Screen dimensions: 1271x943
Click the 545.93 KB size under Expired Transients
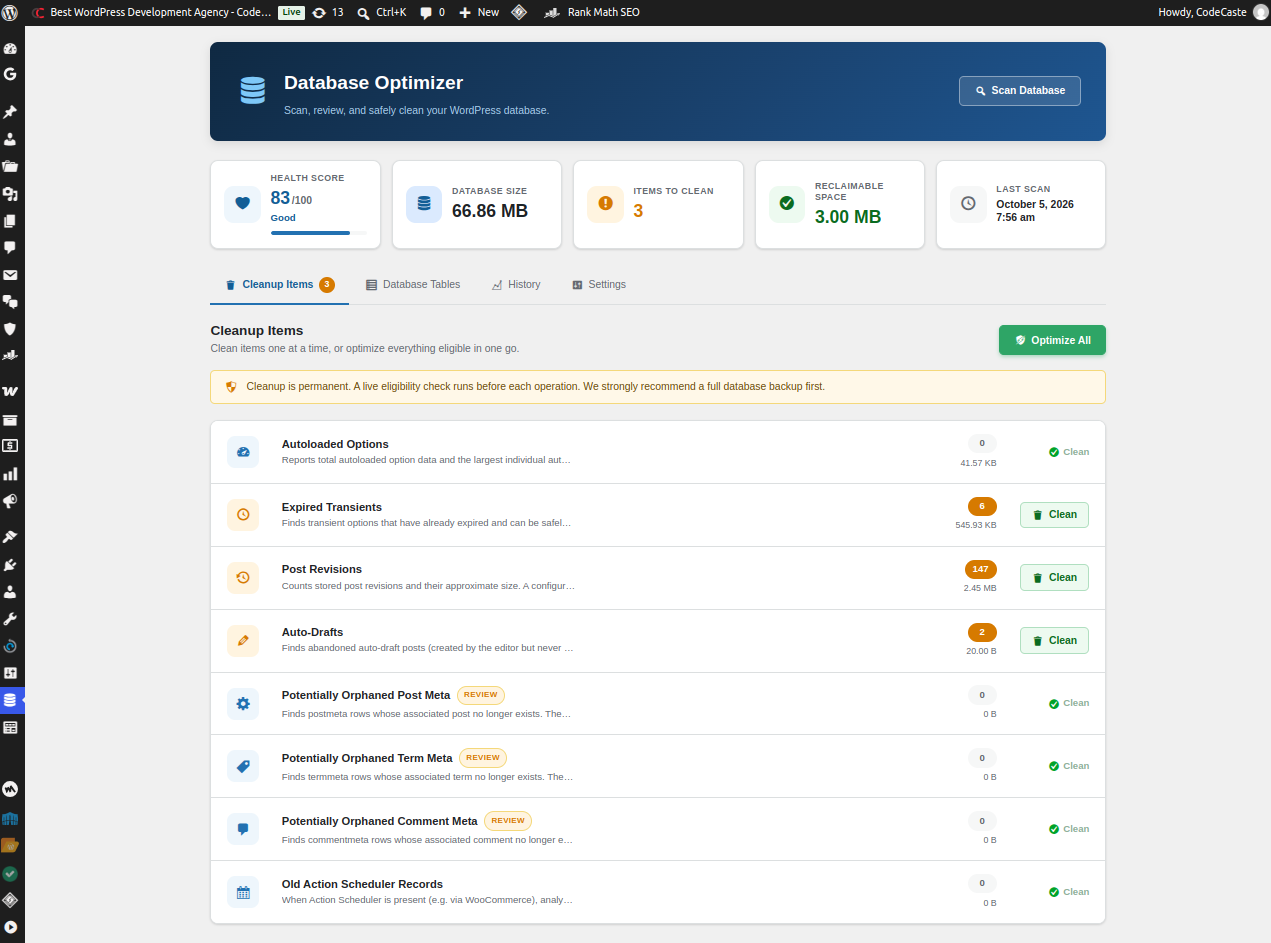976,525
